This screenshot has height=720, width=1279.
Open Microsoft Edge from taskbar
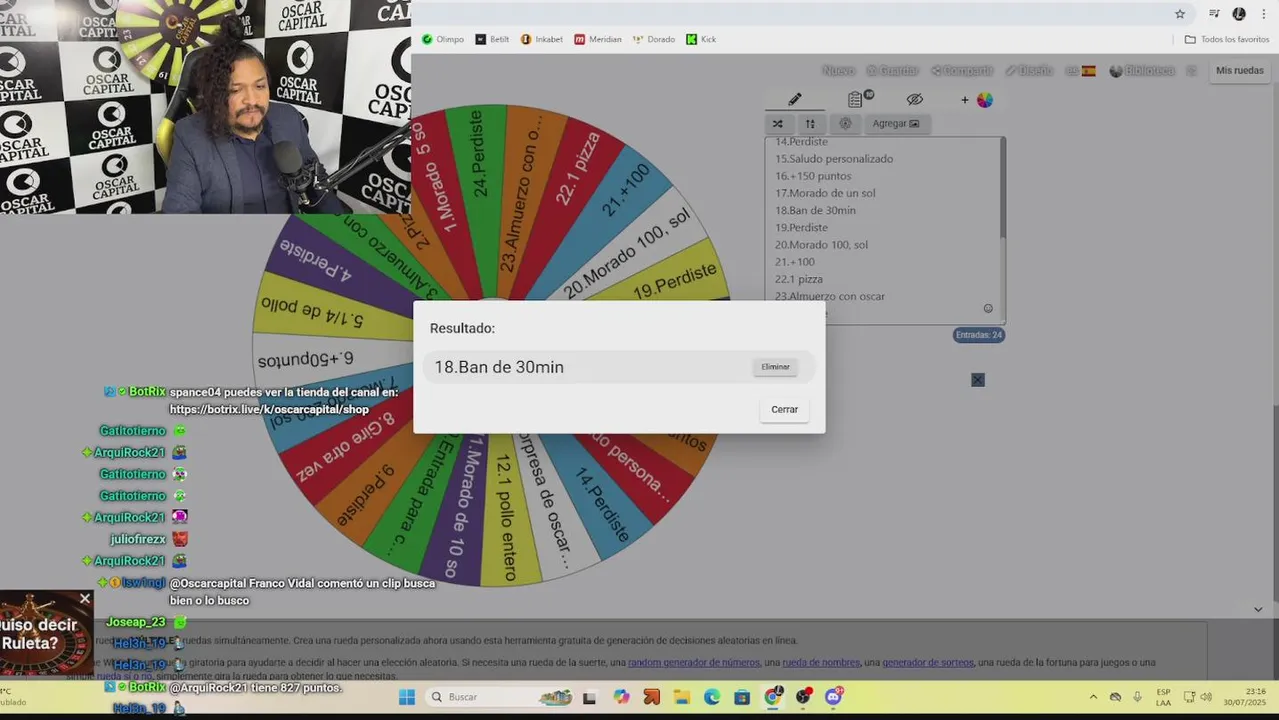point(712,697)
